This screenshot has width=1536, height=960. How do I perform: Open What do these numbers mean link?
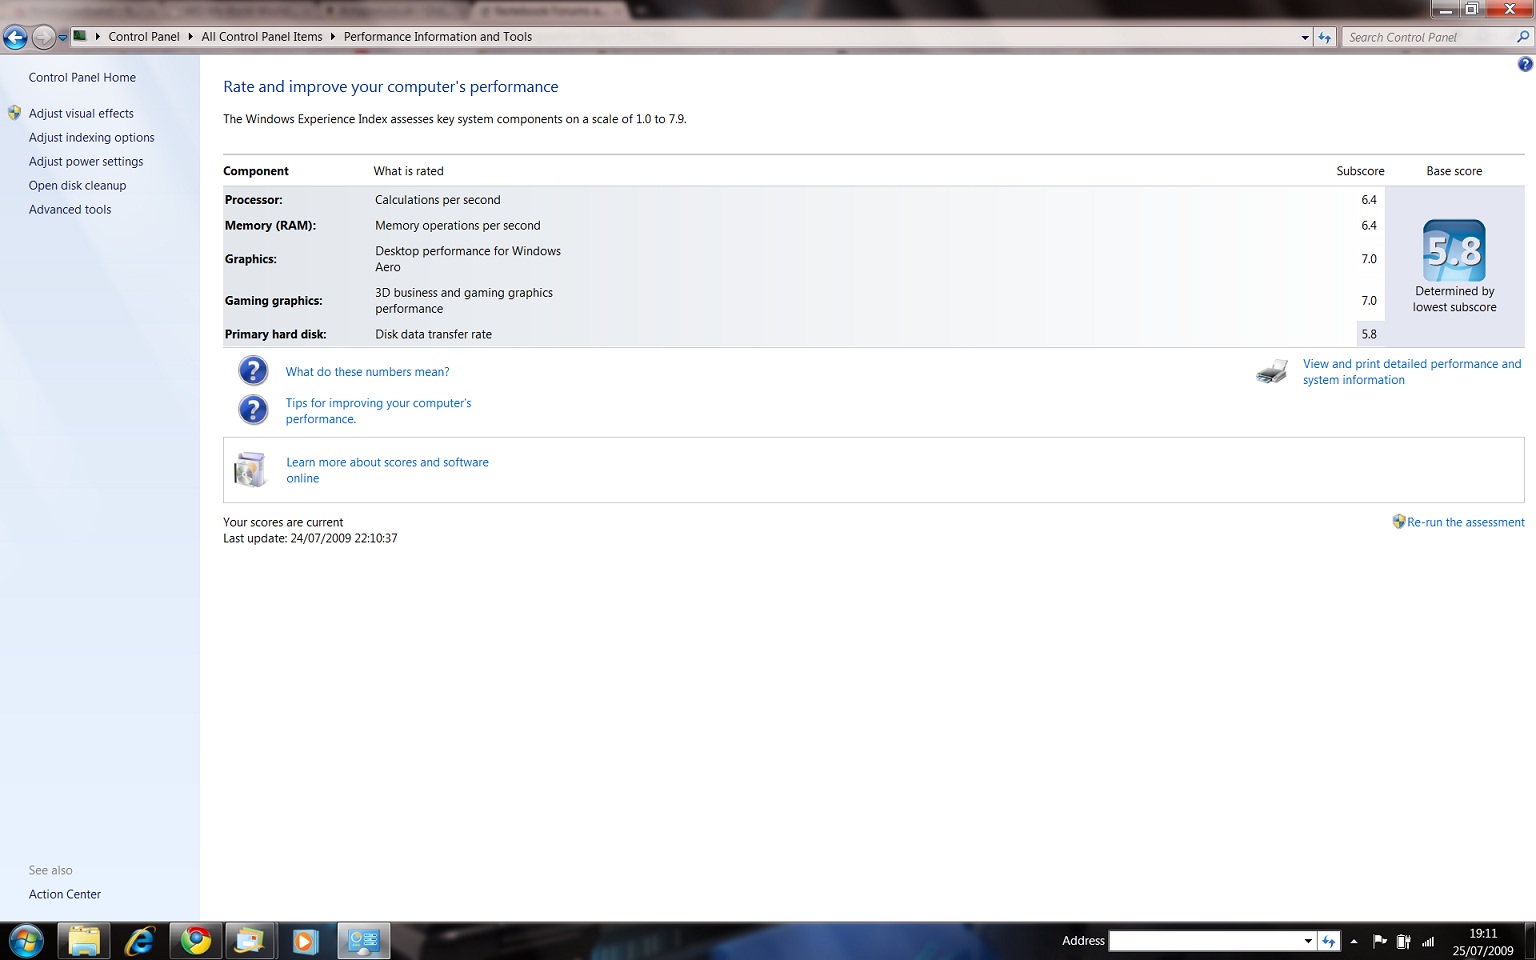(367, 372)
